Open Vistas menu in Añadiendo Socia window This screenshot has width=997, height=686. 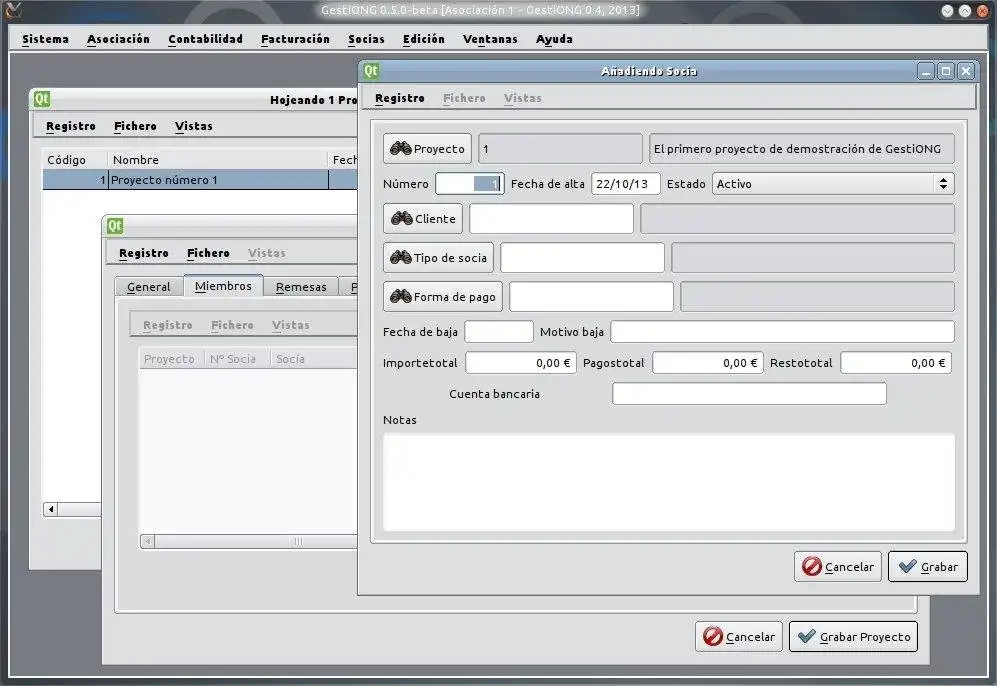click(x=523, y=98)
